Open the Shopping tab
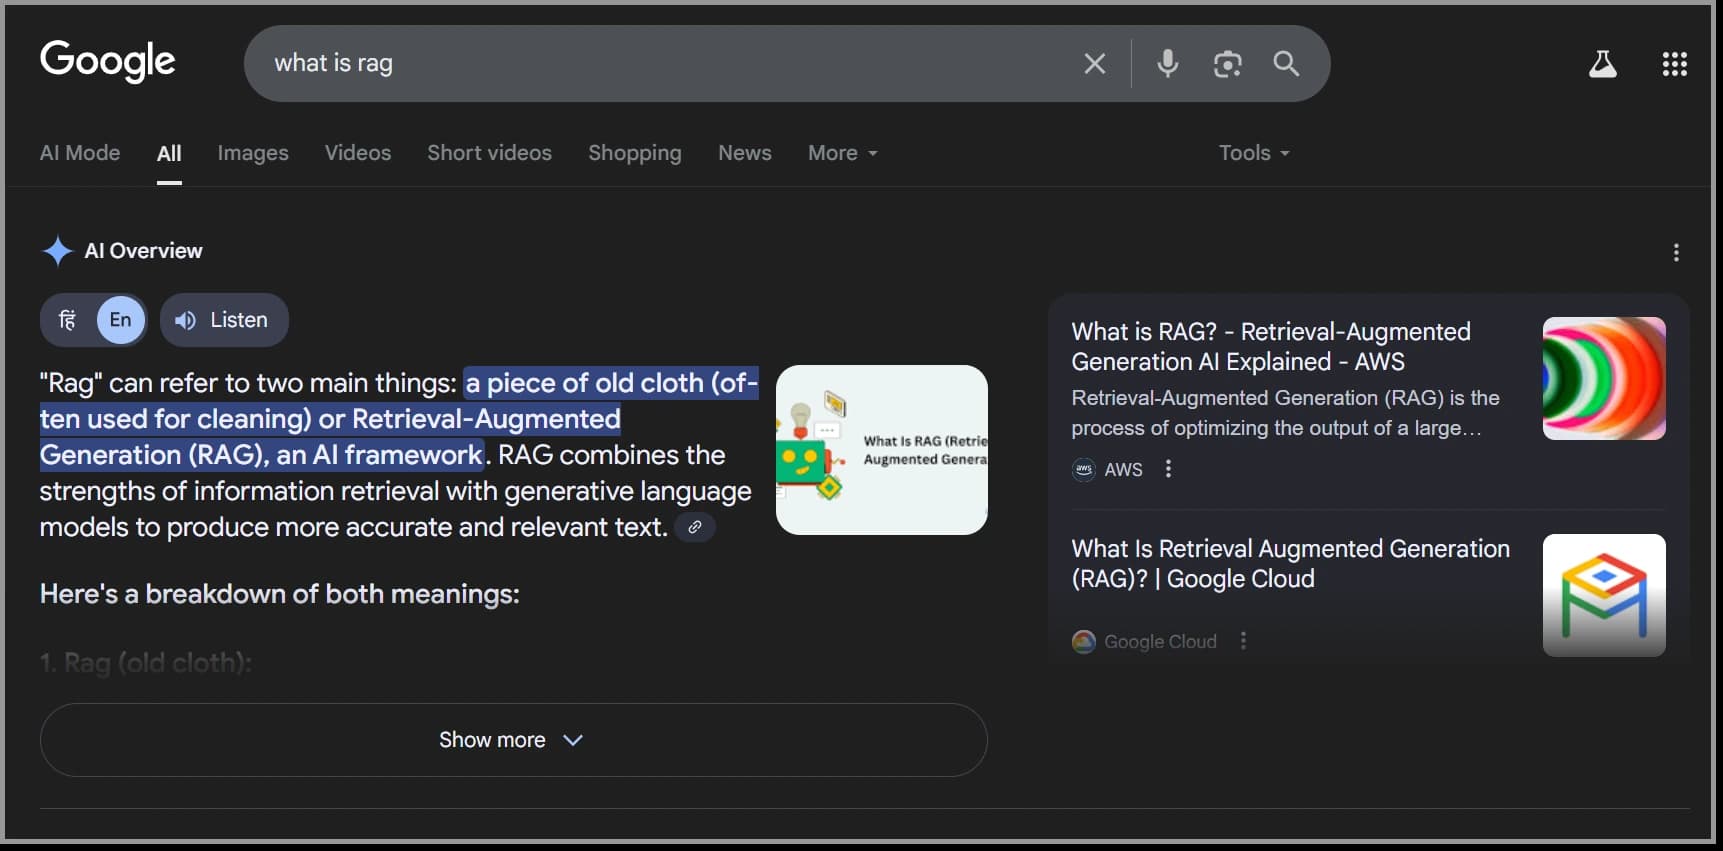 click(635, 153)
